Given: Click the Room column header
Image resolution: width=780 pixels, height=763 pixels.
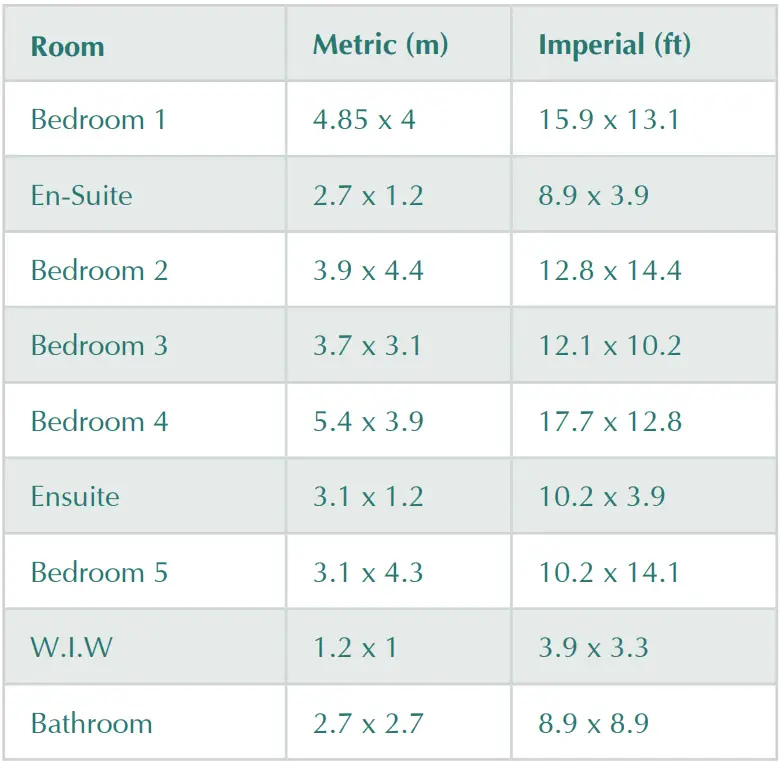Looking at the screenshot, I should (68, 47).
